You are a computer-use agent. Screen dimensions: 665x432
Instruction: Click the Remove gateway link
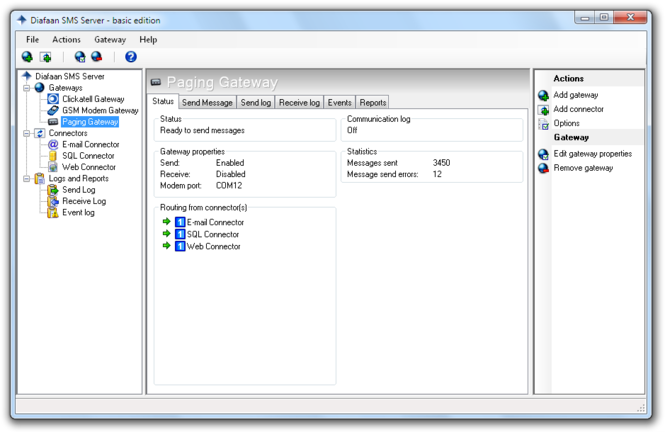(x=583, y=168)
